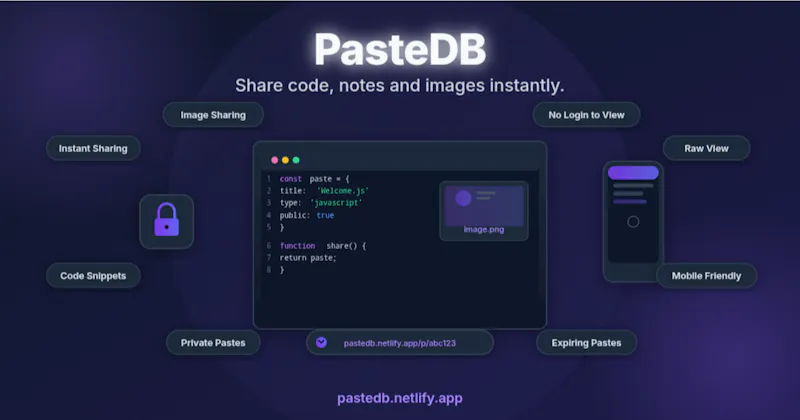The width and height of the screenshot is (800, 420).
Task: Click code line 'return paste;'
Action: coord(308,258)
